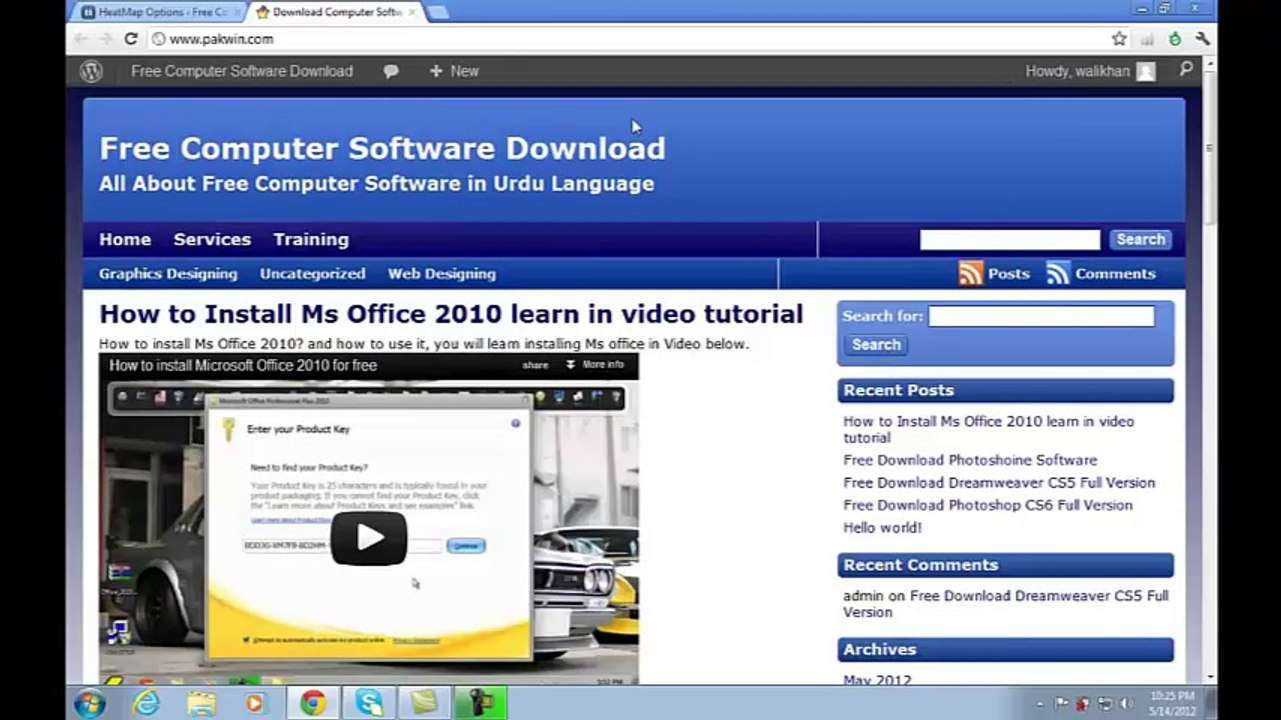The width and height of the screenshot is (1281, 720).
Task: Click the browser back arrow
Action: (82, 39)
